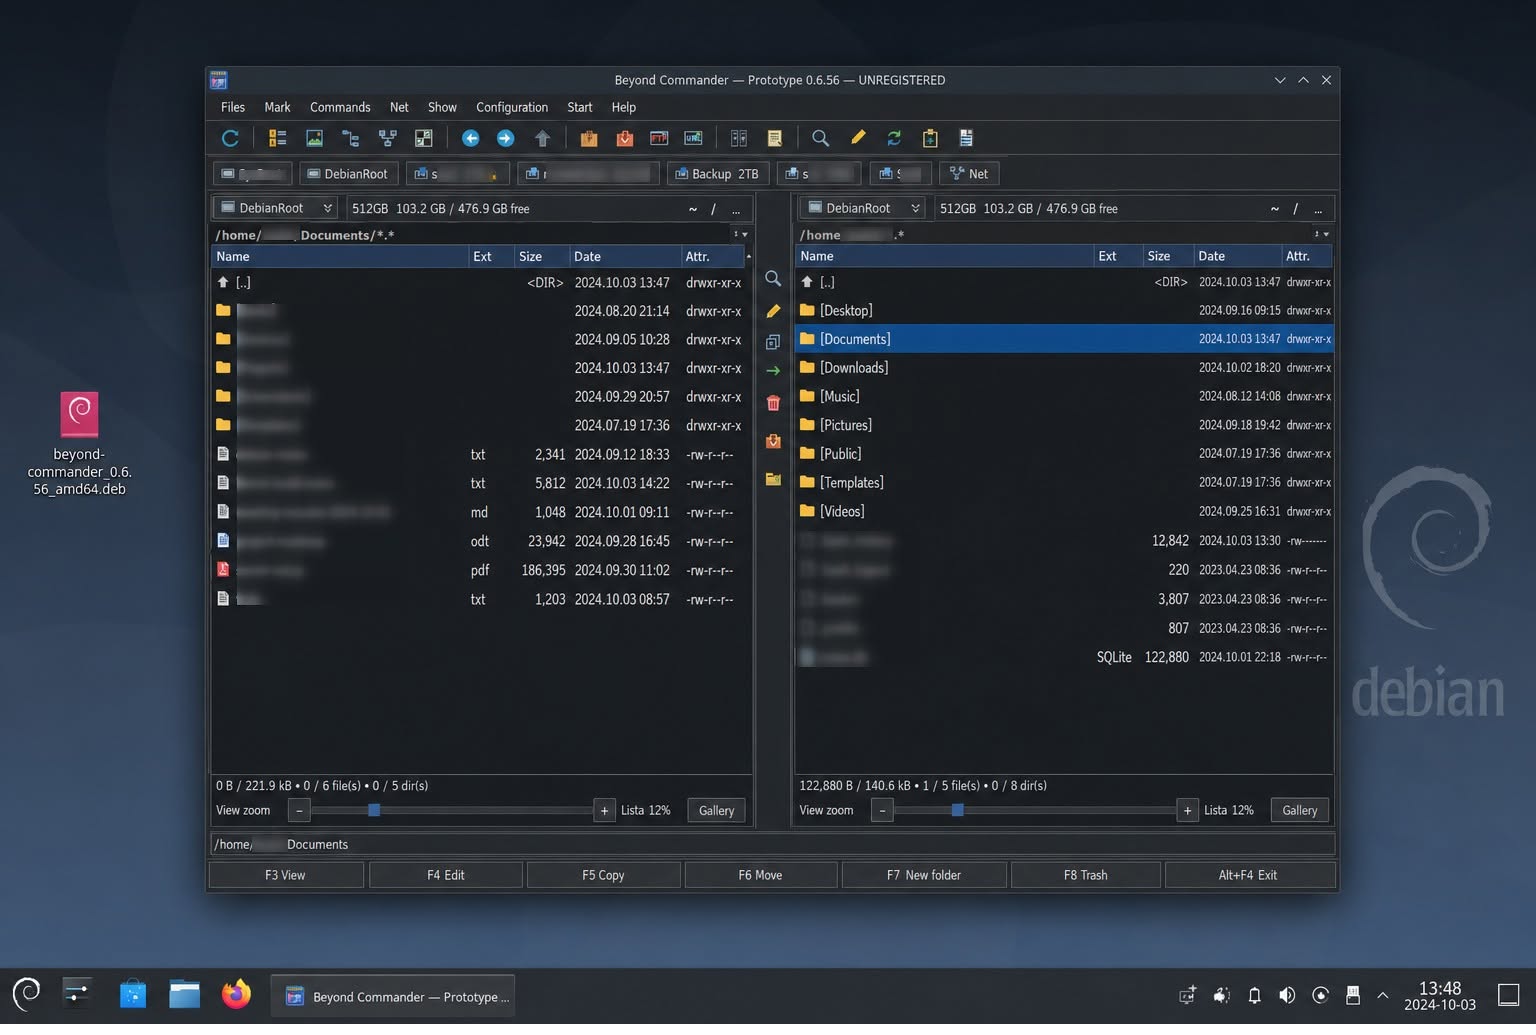Open the left panel DebianRoot drive dropdown
Screen dimensions: 1536x1035
(x=275, y=208)
